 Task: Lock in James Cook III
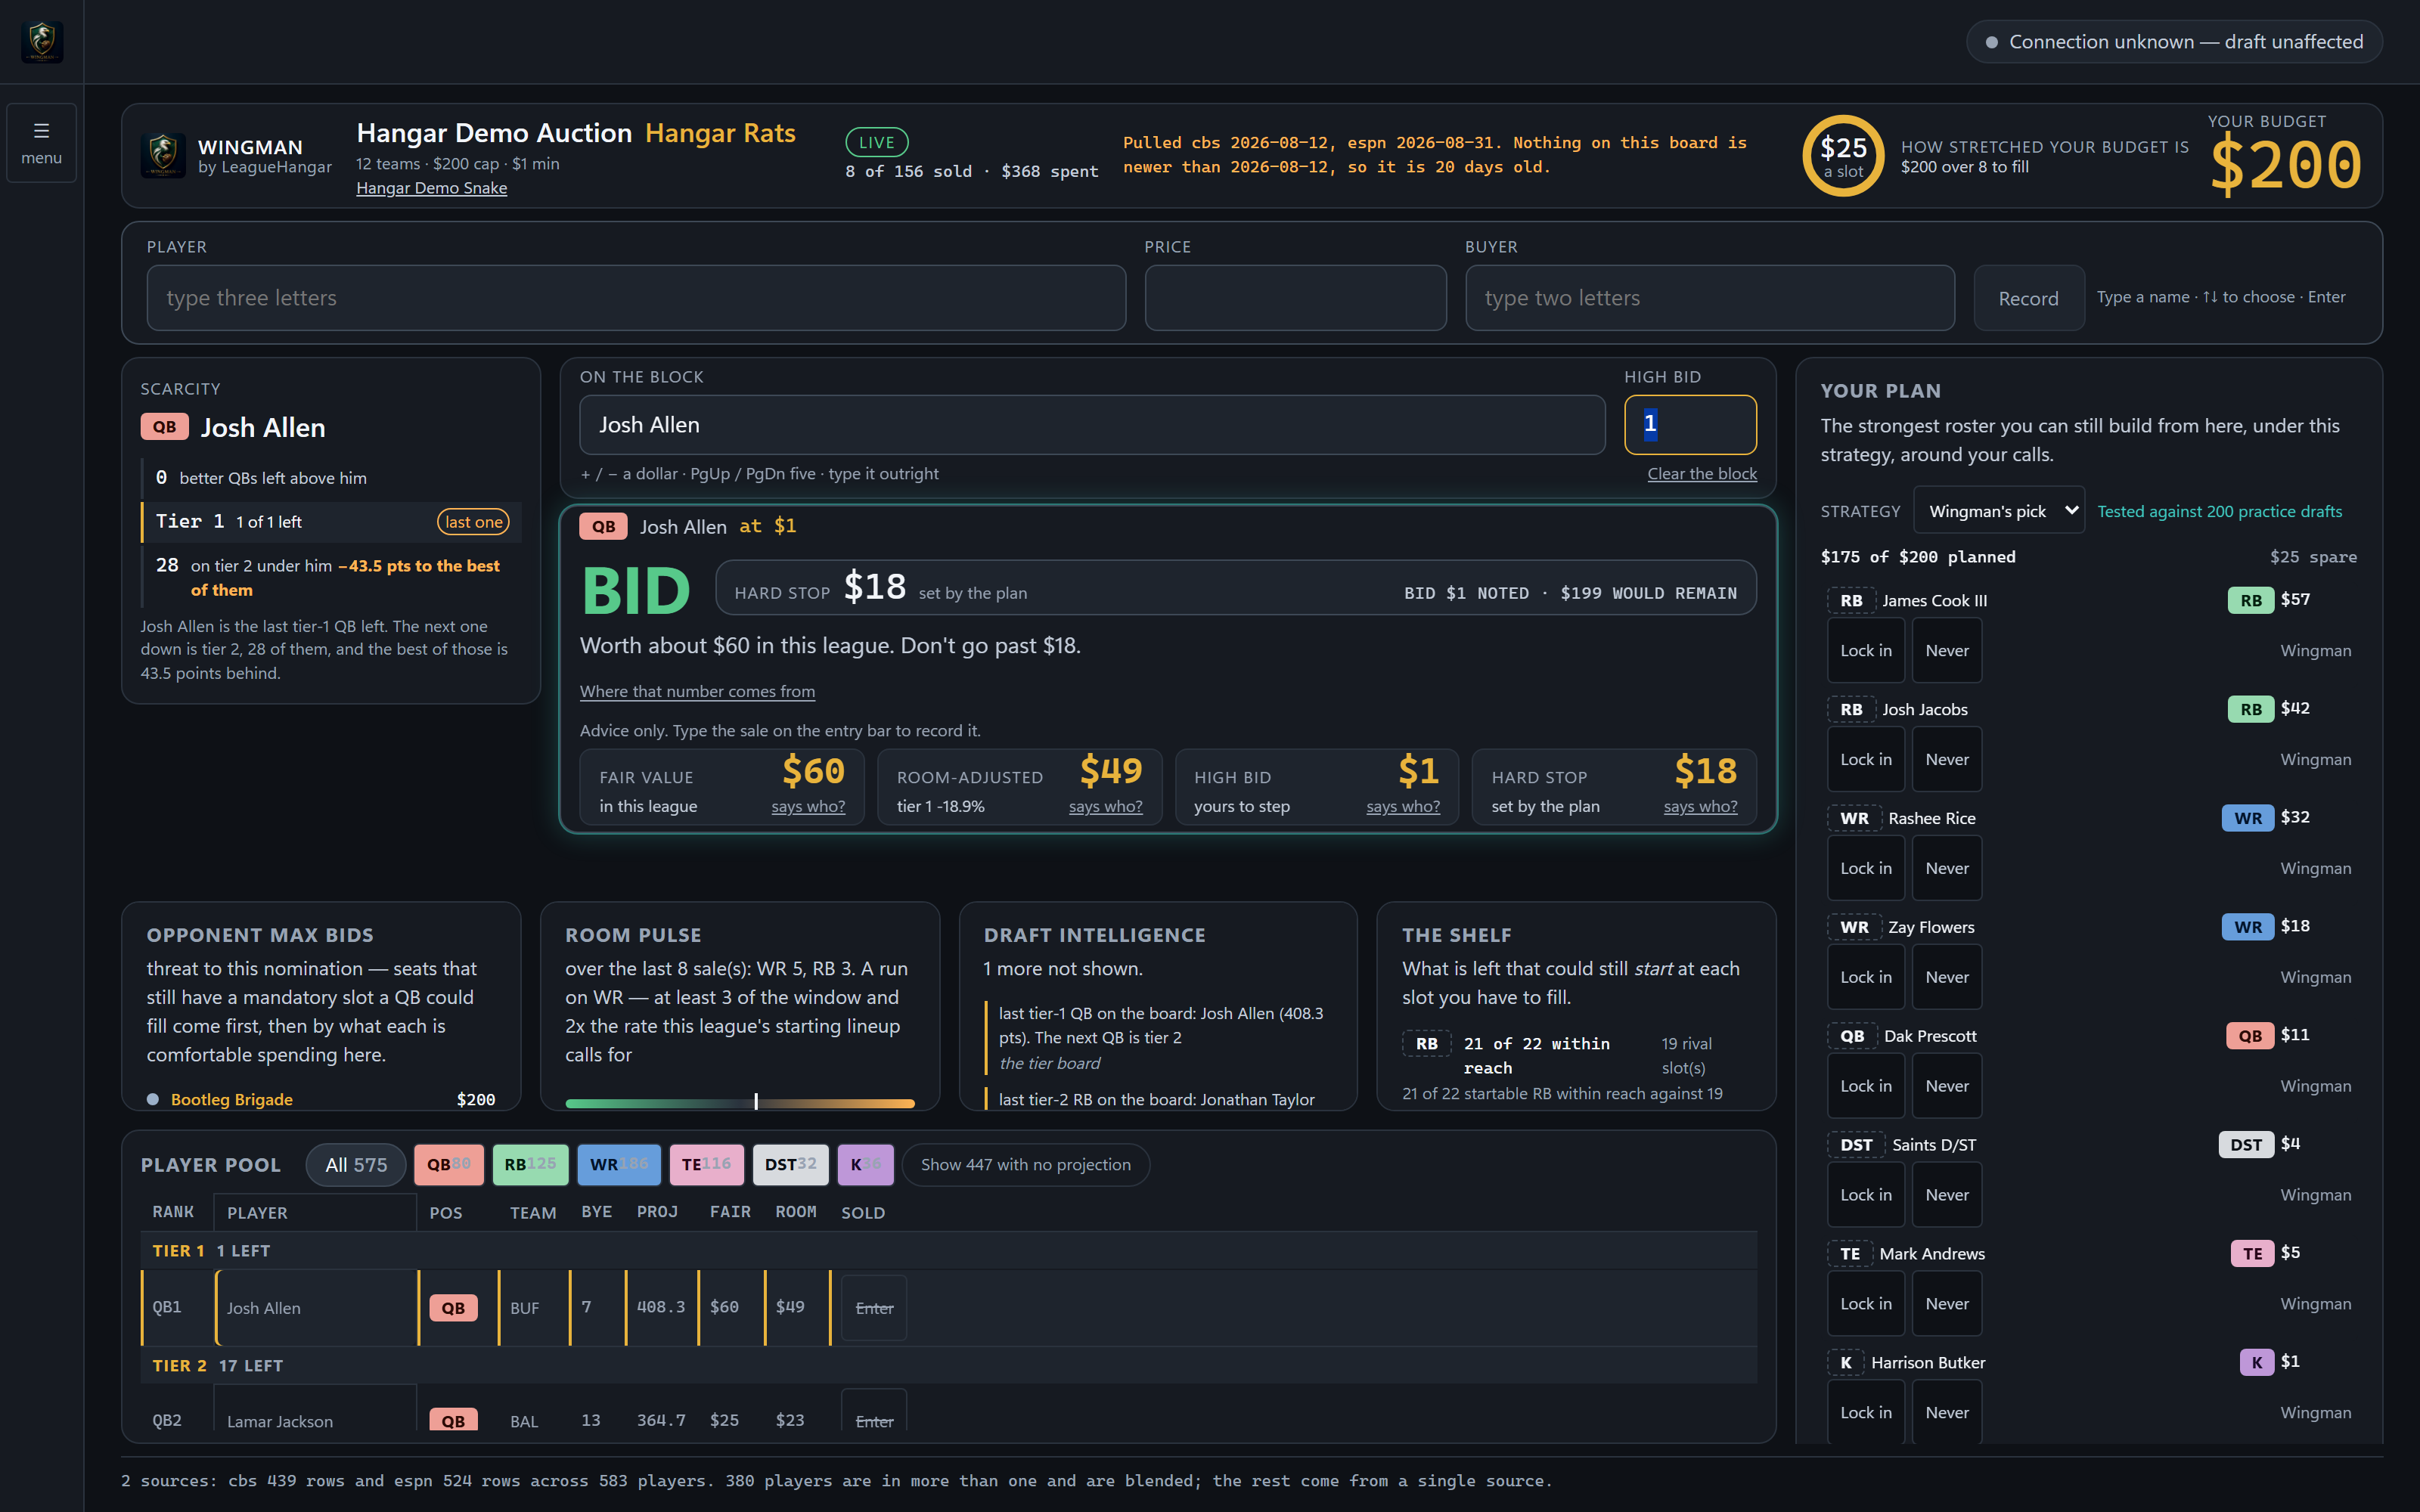click(1866, 650)
